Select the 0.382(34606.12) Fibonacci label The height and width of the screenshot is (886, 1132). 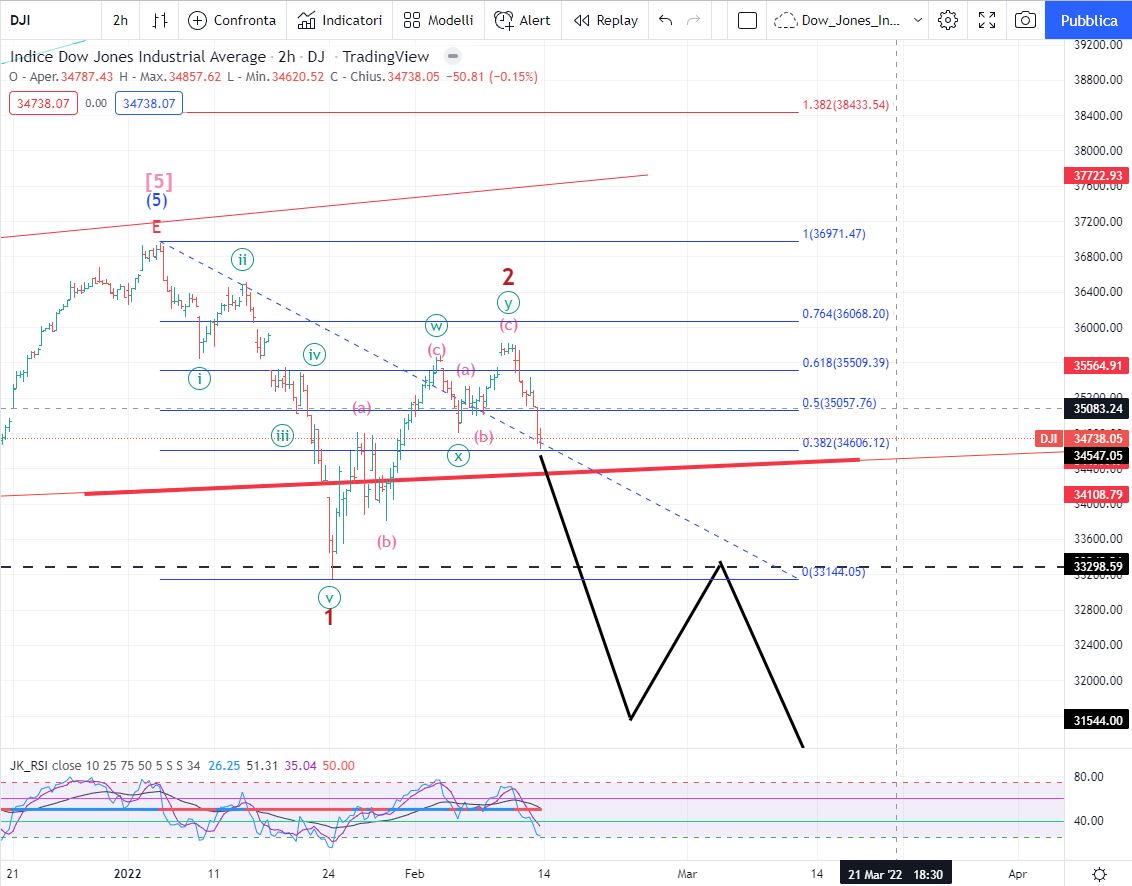(845, 443)
